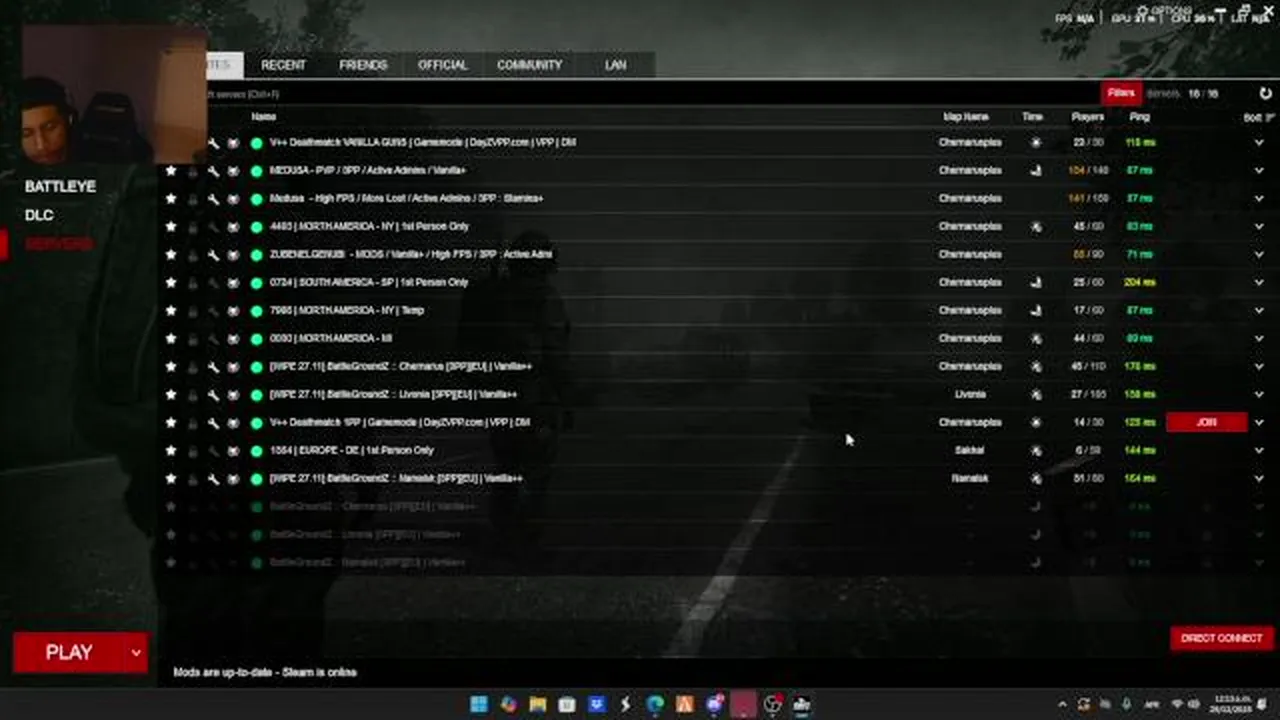
Task: Refresh the server list with the circular arrow
Action: click(1265, 93)
